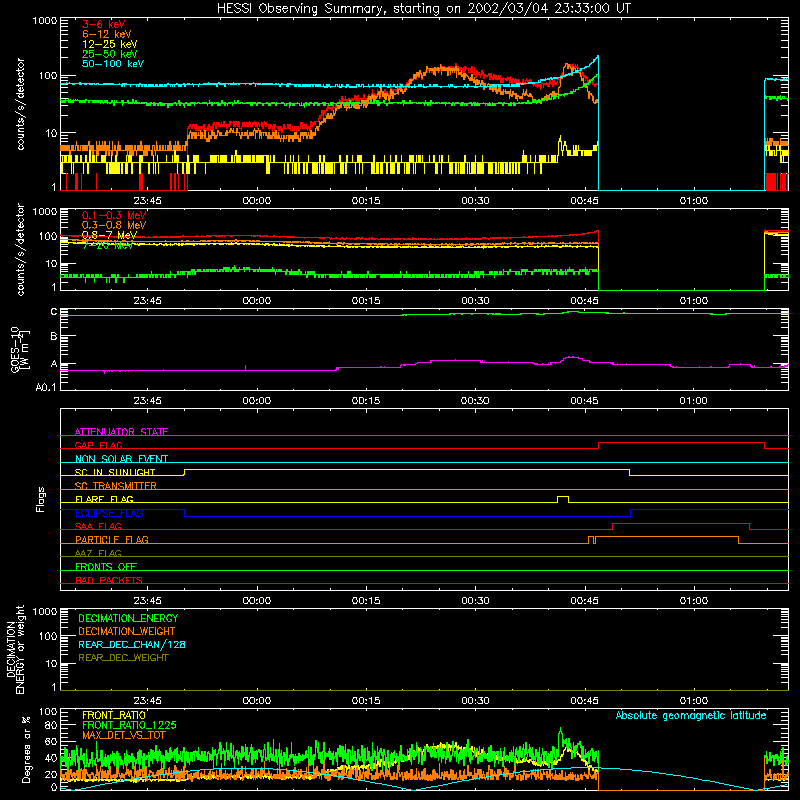Click the HESSI Observing Summary plot title
The width and height of the screenshot is (800, 800).
coord(423,8)
